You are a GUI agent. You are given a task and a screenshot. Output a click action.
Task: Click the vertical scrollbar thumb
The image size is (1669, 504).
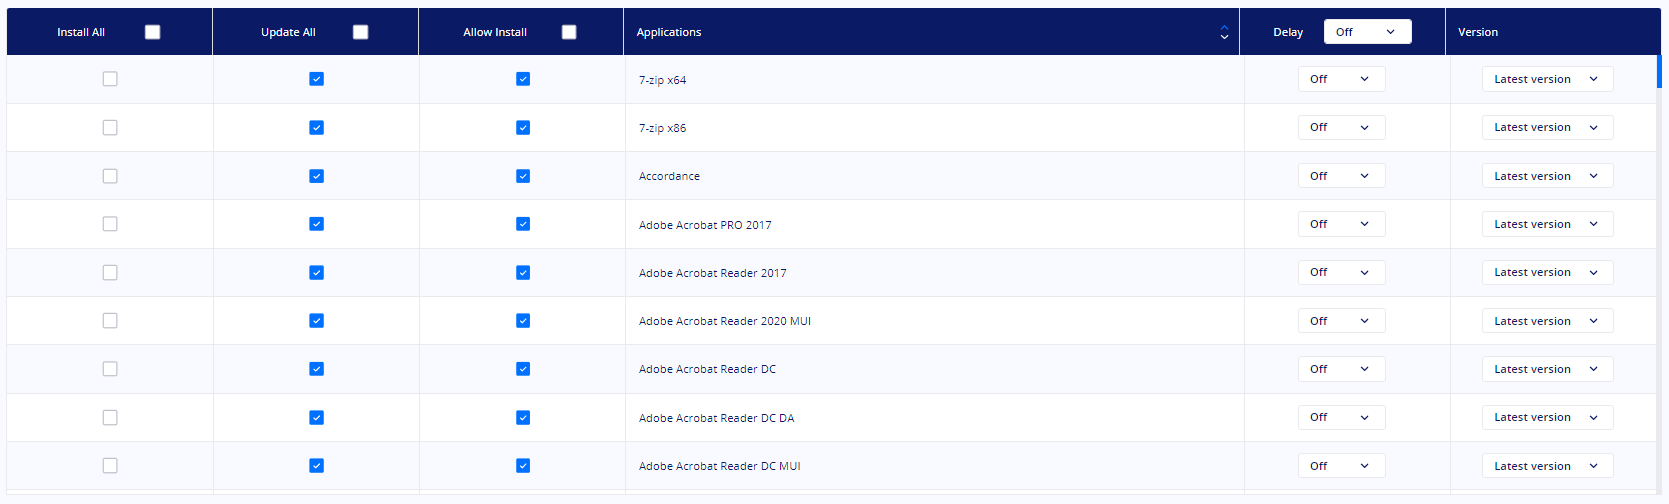[1659, 73]
